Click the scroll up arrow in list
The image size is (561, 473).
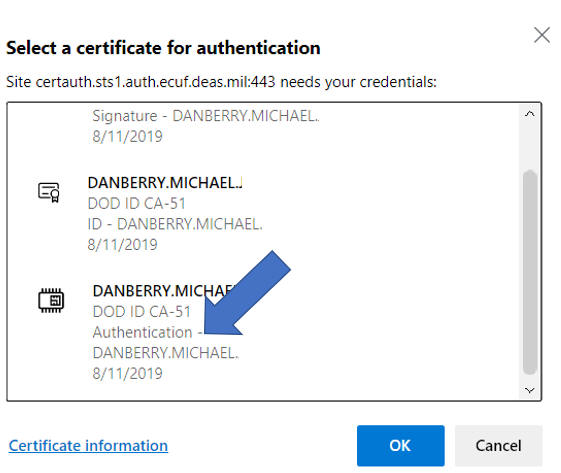[x=530, y=114]
